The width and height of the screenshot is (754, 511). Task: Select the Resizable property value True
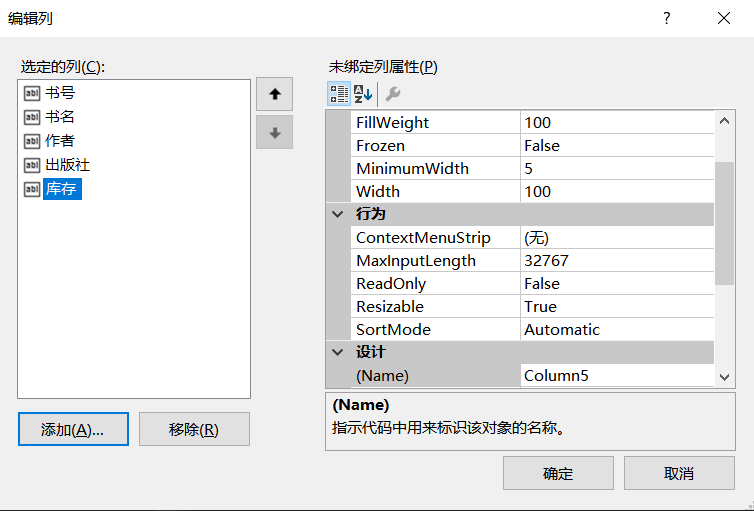click(617, 307)
